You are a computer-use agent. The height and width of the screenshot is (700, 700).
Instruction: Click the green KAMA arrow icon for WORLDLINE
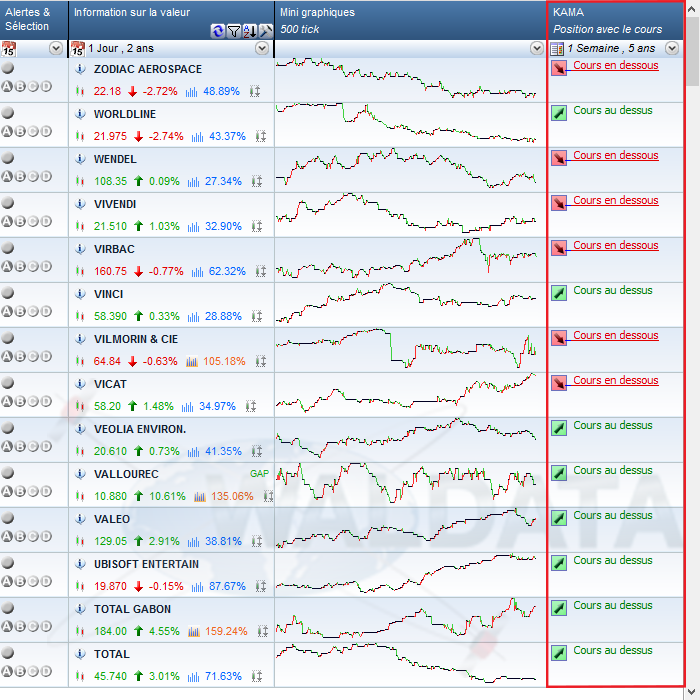click(558, 113)
